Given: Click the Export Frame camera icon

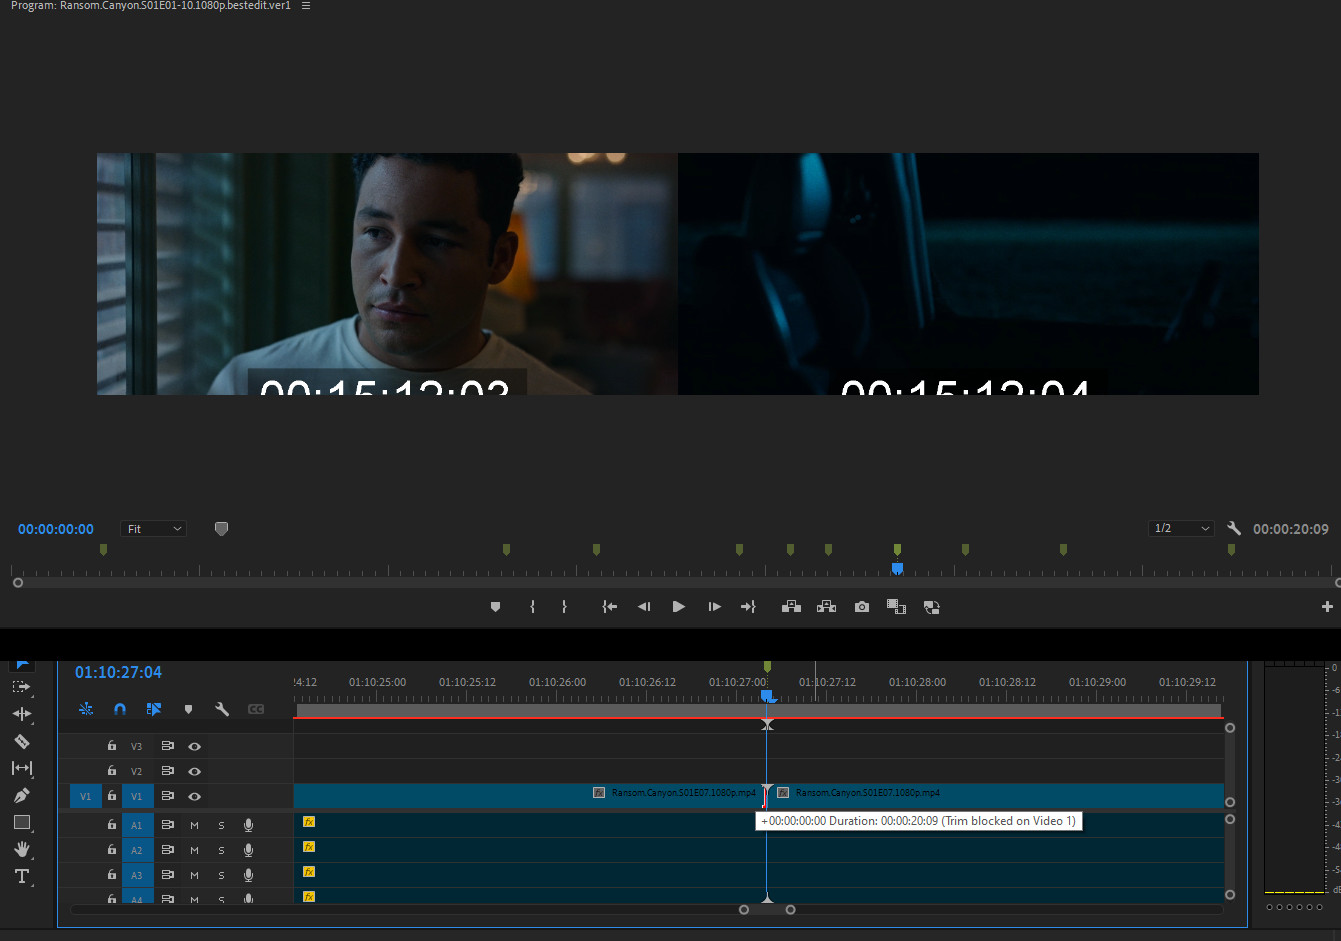Looking at the screenshot, I should click(x=861, y=607).
